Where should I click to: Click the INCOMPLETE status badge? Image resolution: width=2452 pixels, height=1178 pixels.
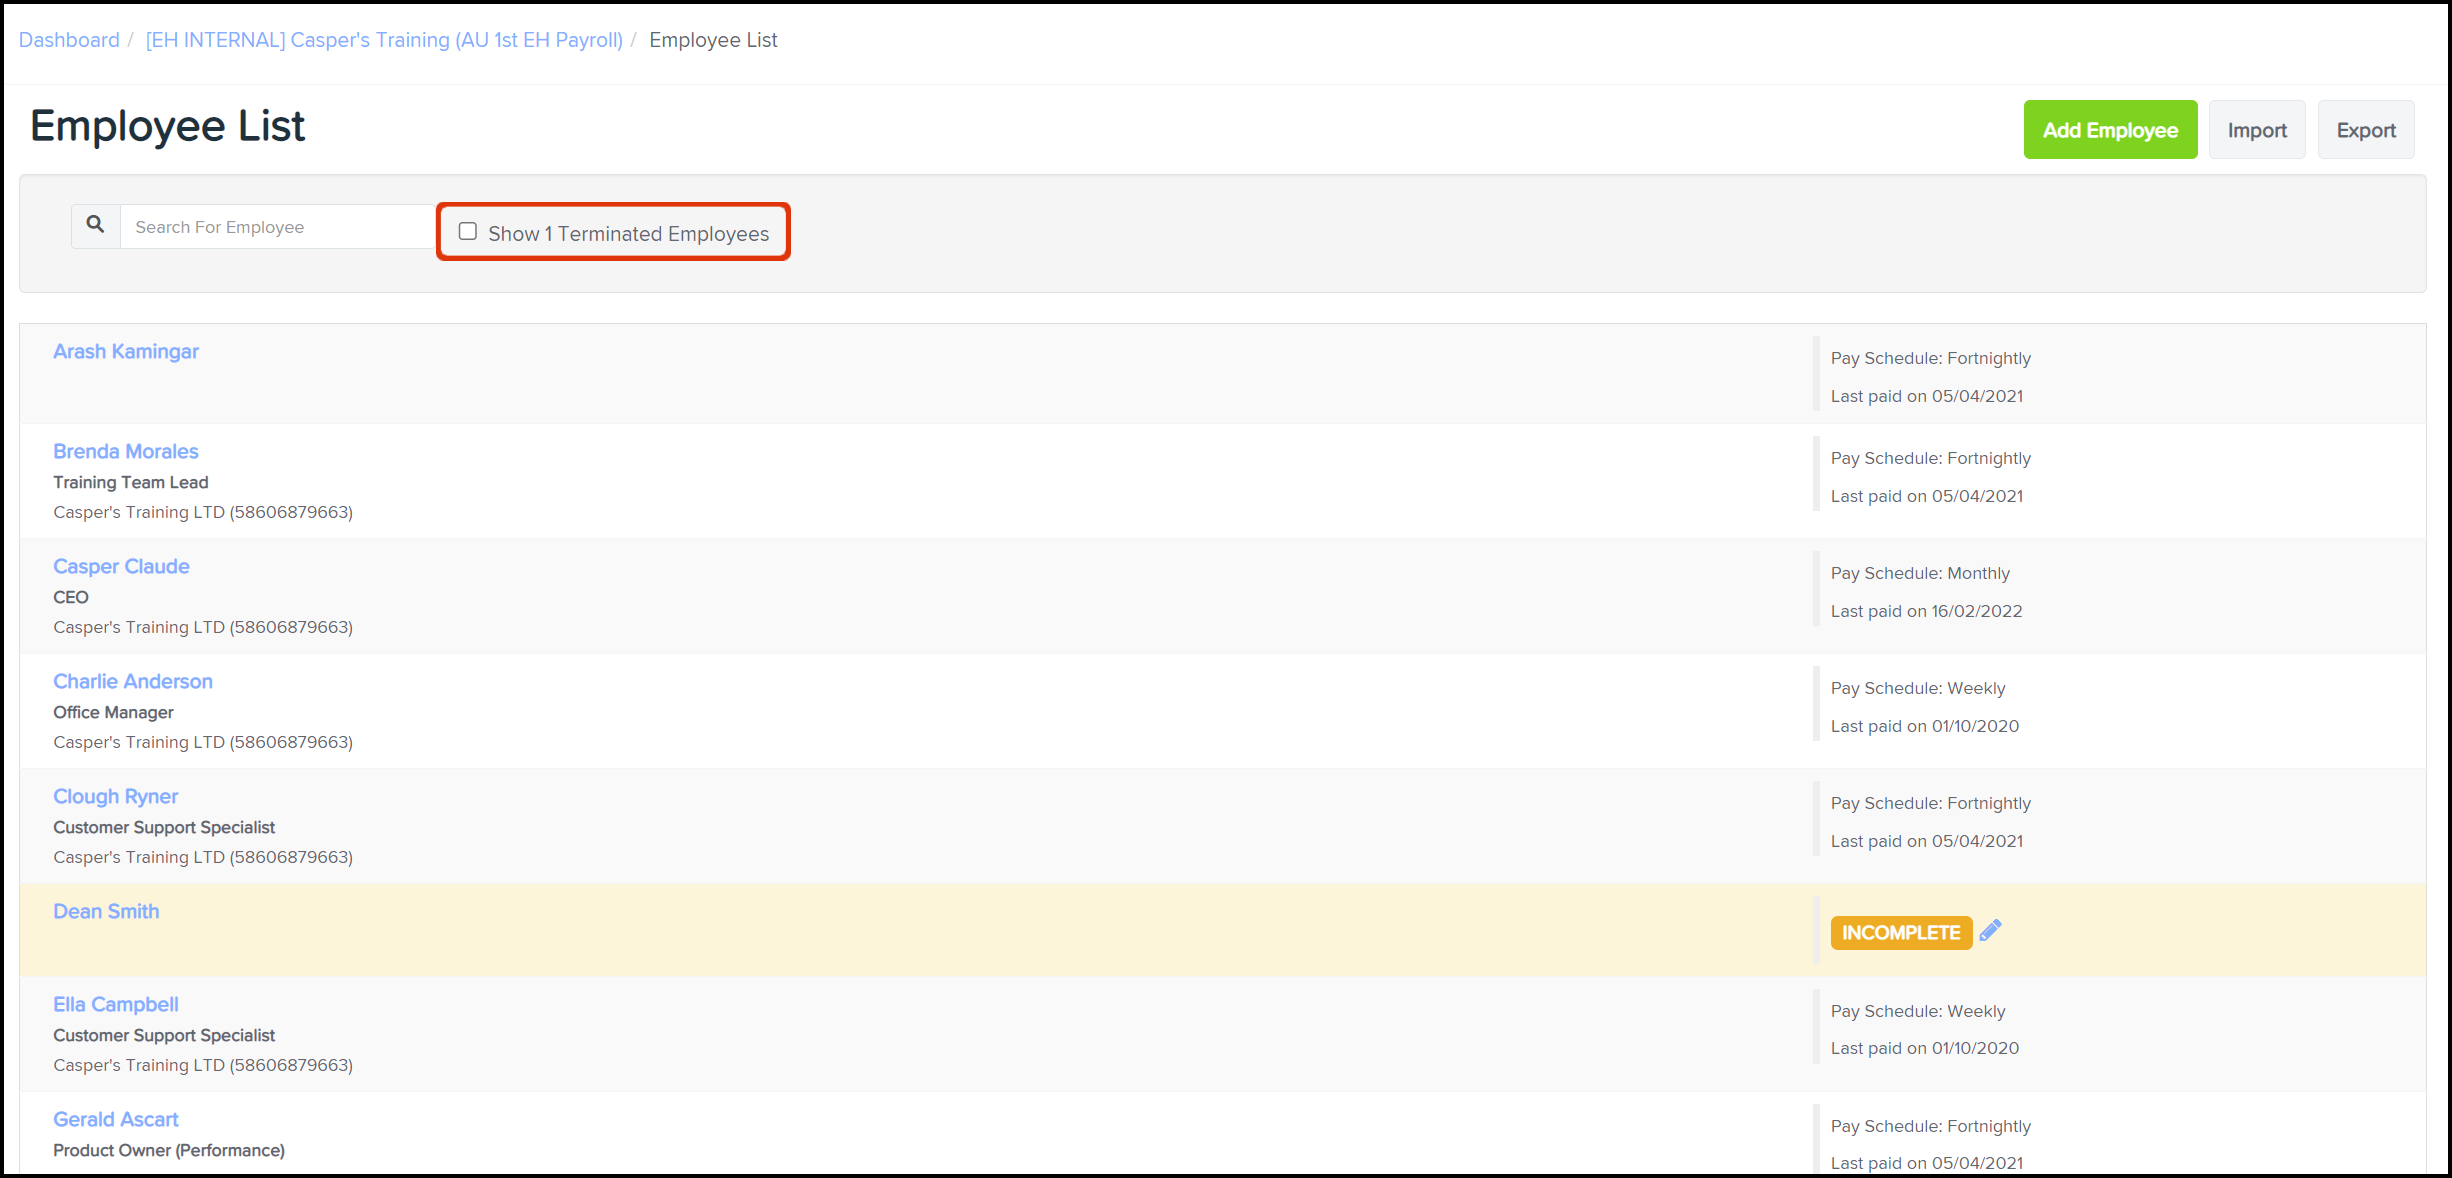[x=1900, y=933]
